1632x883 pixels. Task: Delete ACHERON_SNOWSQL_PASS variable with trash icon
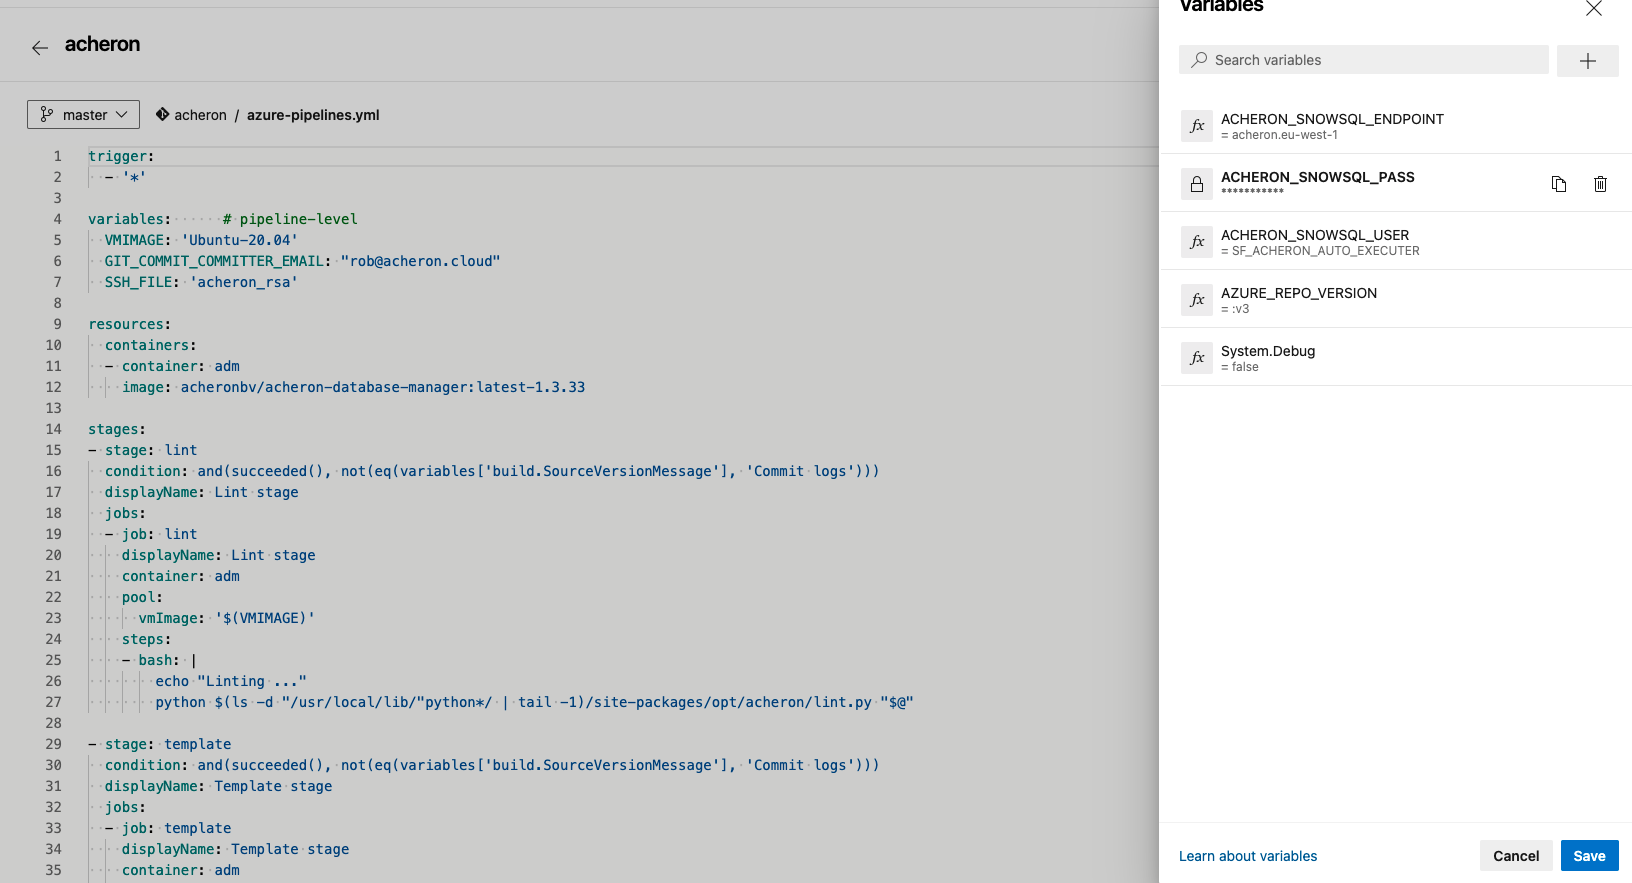[x=1601, y=184]
